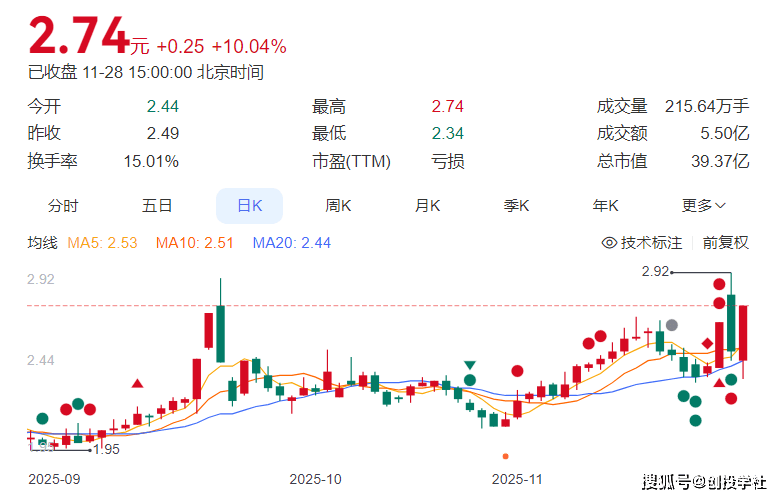
Task: Select the 月K monthly chart tab
Action: (x=428, y=206)
